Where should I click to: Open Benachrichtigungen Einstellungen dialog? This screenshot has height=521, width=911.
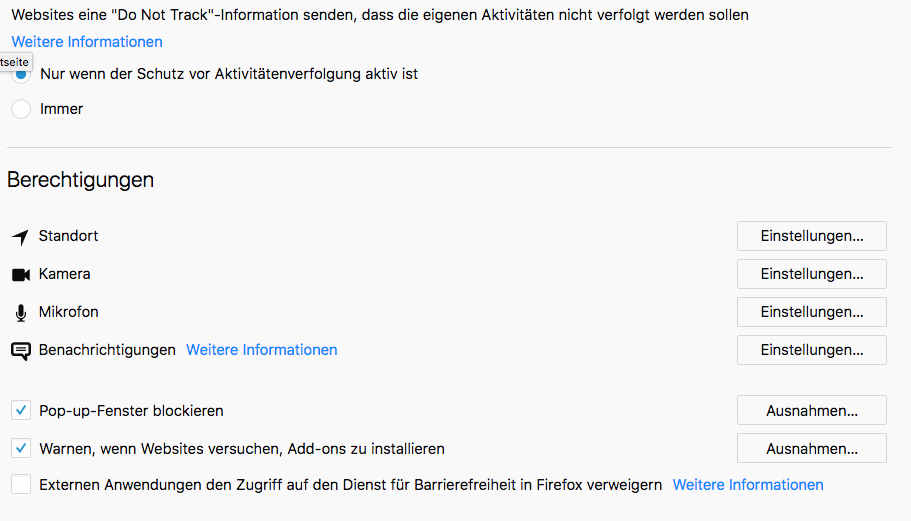tap(811, 350)
